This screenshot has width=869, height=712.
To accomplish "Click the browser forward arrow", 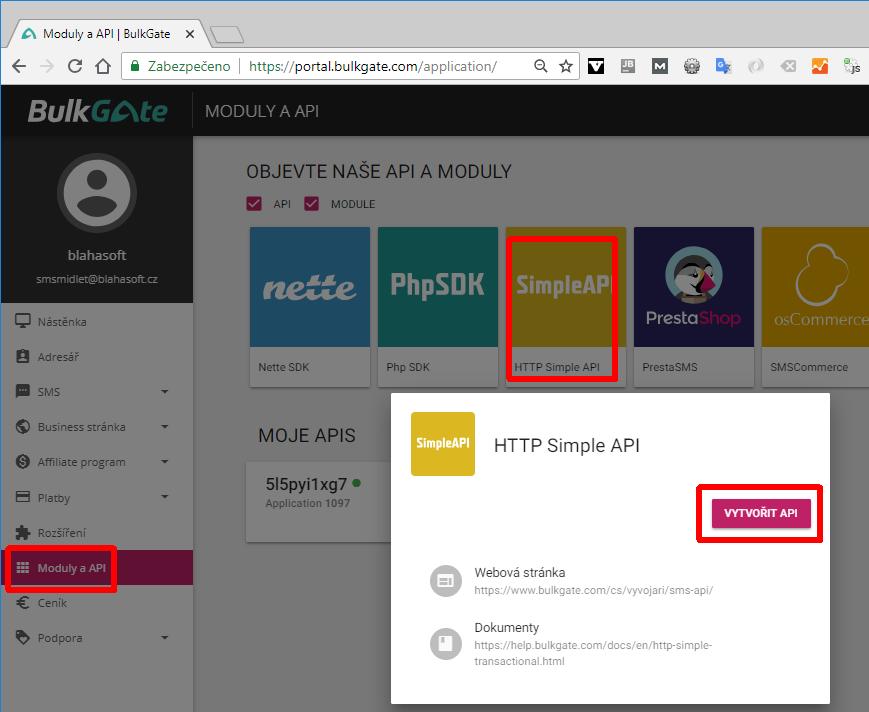I will tap(47, 66).
